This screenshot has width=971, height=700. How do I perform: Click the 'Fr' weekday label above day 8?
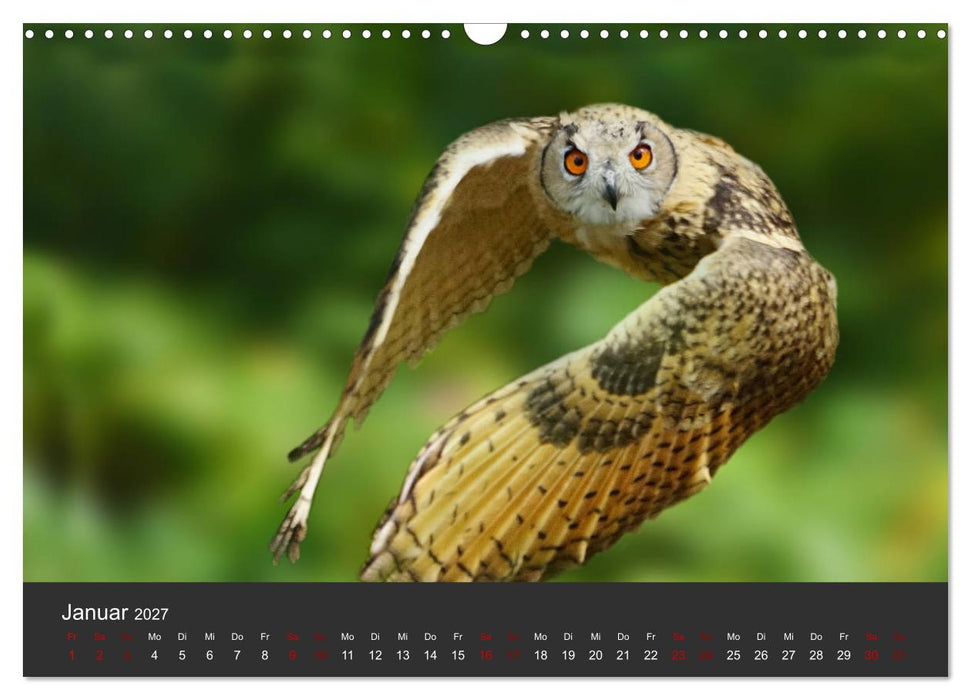[264, 637]
